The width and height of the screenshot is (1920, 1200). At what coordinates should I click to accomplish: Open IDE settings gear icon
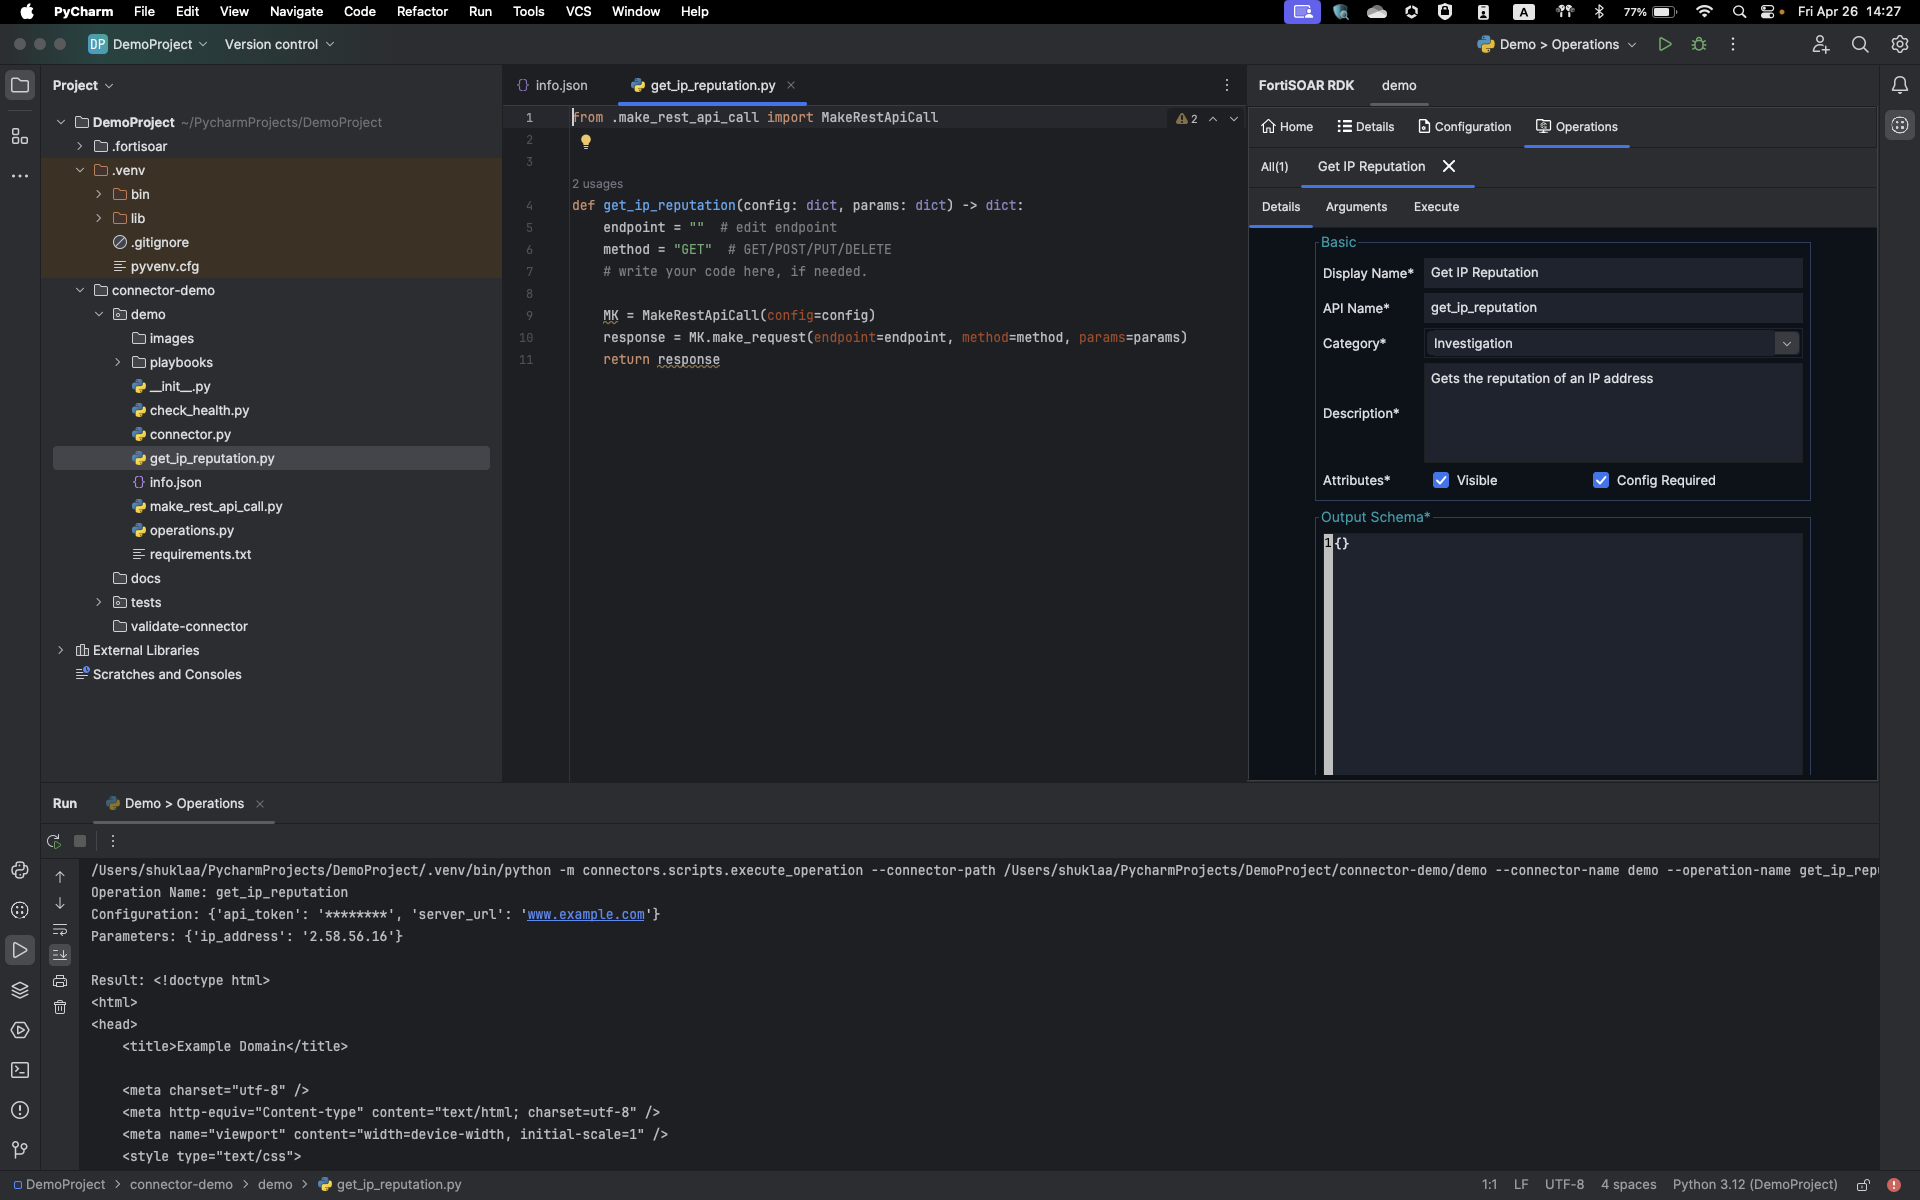point(1899,44)
